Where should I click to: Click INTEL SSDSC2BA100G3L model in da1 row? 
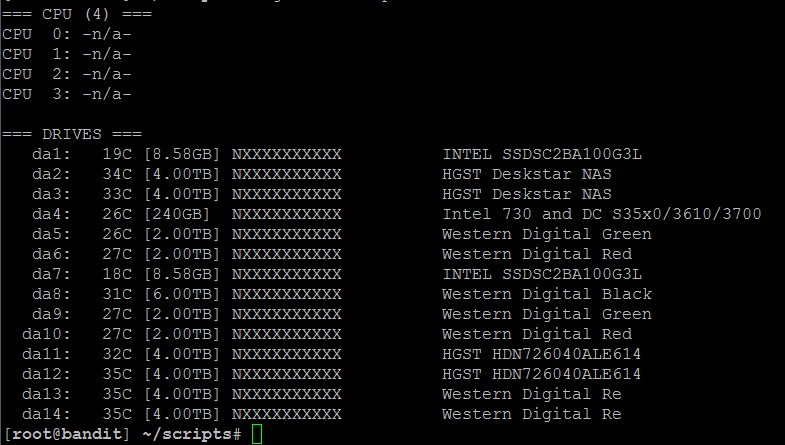click(542, 154)
